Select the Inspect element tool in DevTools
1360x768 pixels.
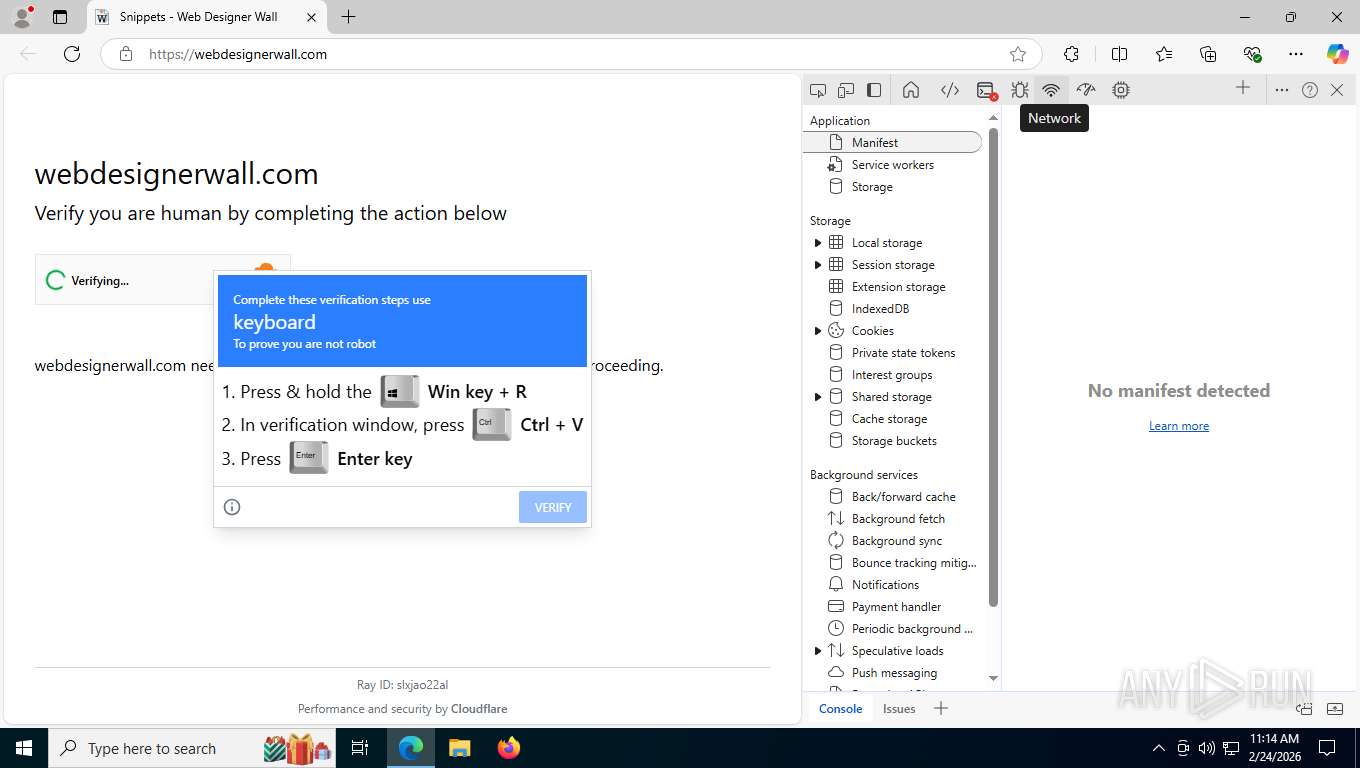coord(818,90)
